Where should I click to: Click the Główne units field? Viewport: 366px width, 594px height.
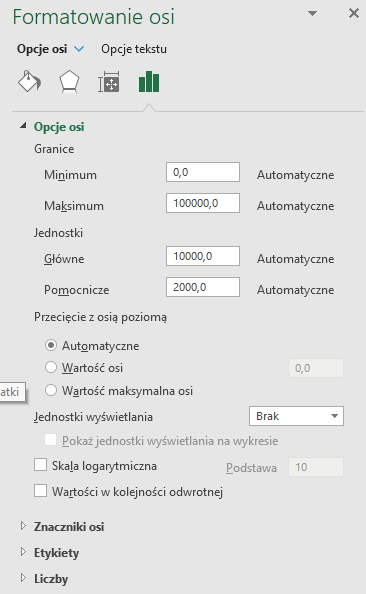coord(203,256)
